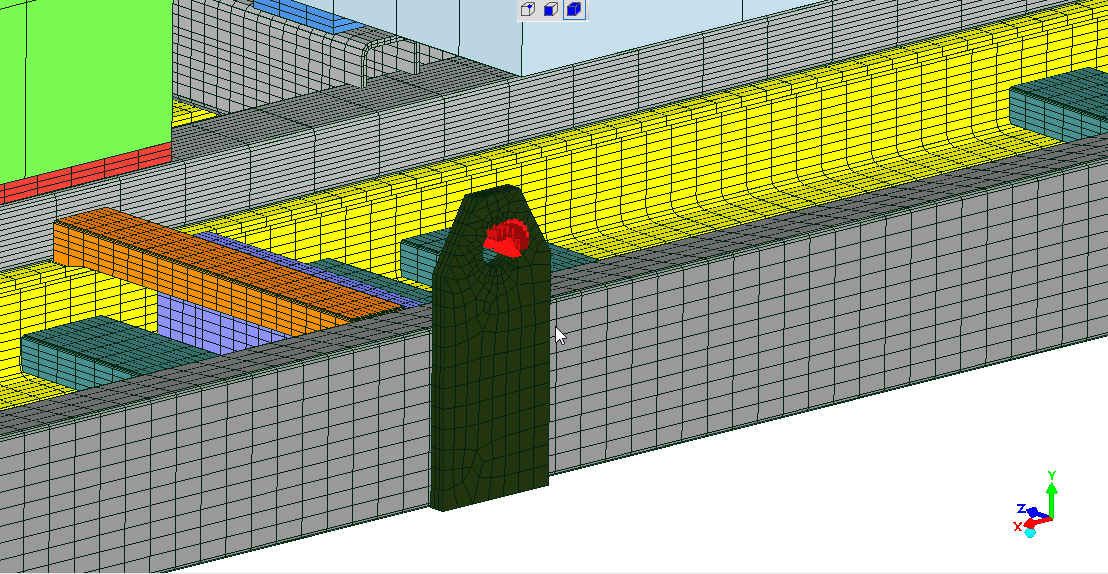Screen dimensions: 1108x574
Task: Select the face selection filter cube icon
Action: click(x=551, y=9)
